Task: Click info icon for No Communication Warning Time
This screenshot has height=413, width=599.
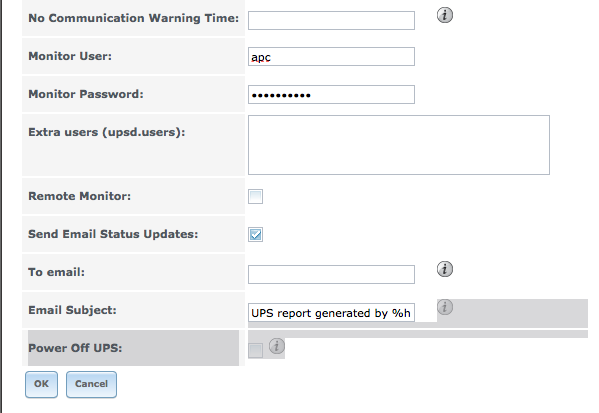Action: click(x=445, y=15)
